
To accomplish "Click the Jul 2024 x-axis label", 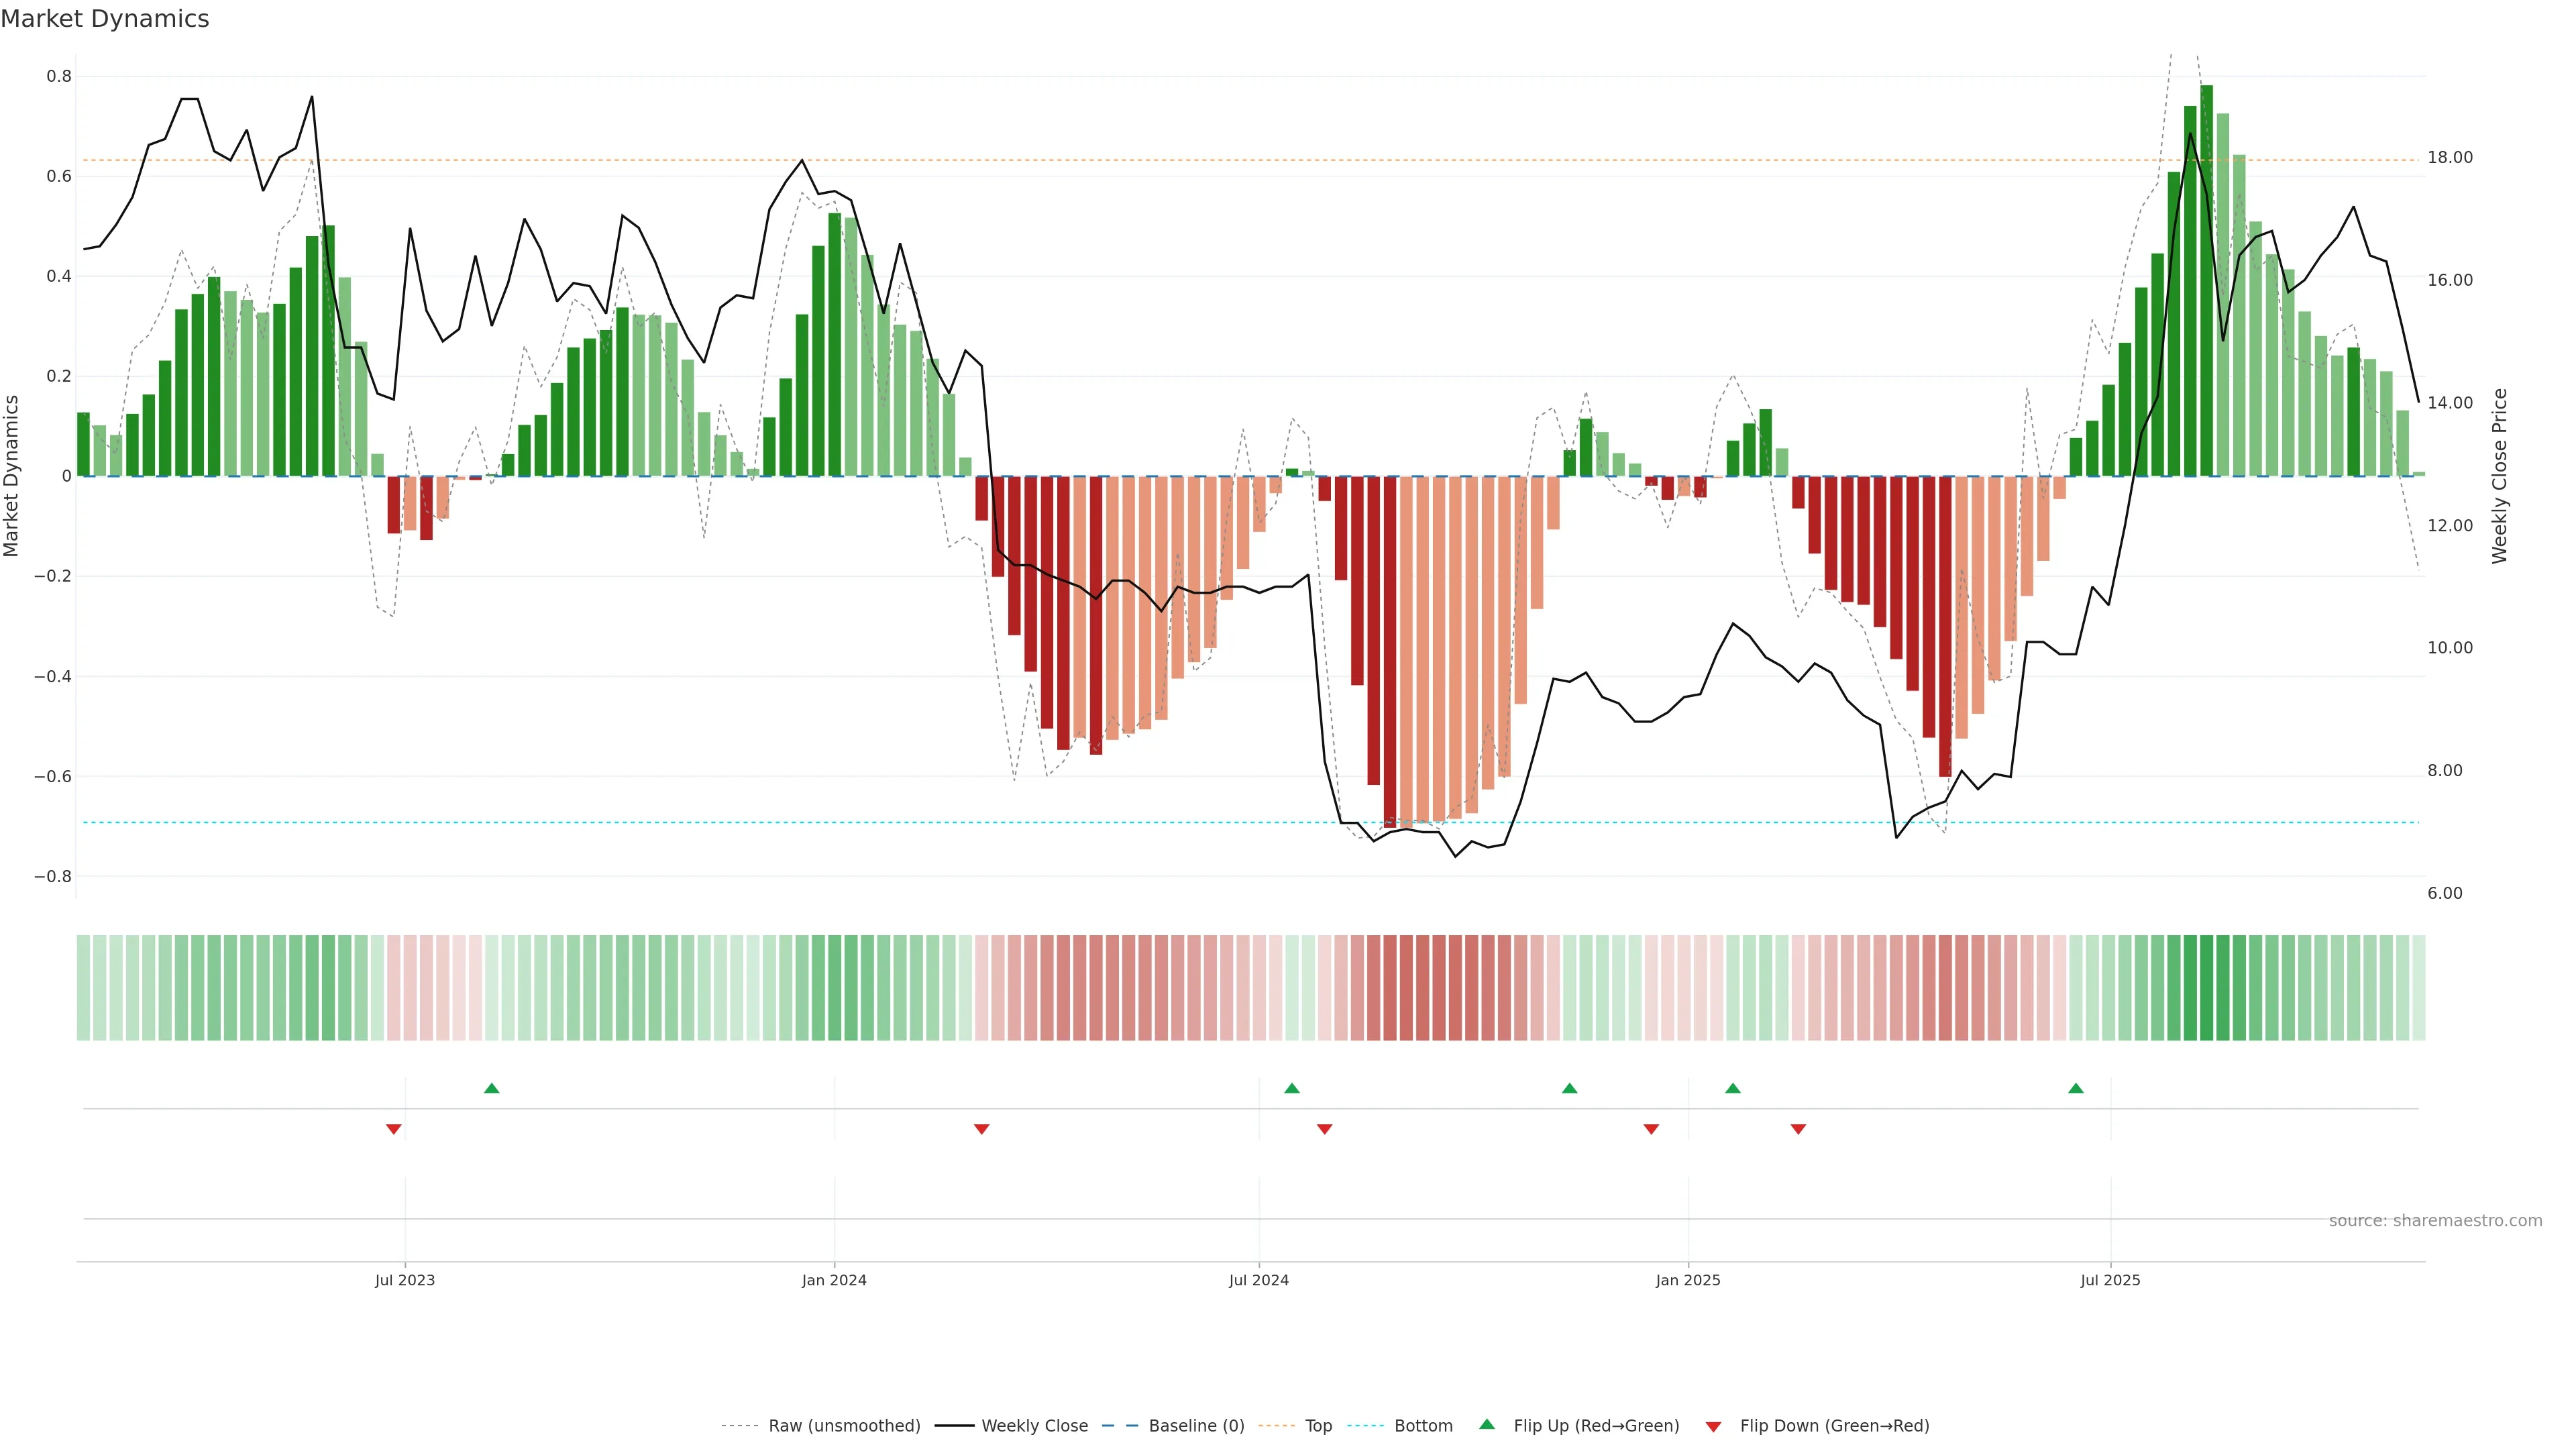I will [1258, 1280].
